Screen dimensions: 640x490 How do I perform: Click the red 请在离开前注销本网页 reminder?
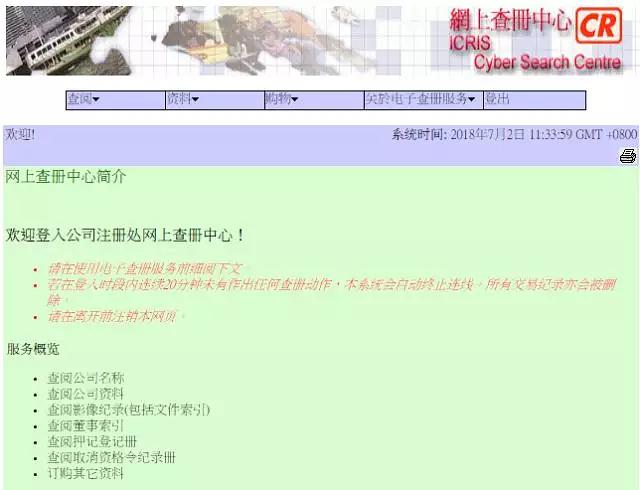116,316
